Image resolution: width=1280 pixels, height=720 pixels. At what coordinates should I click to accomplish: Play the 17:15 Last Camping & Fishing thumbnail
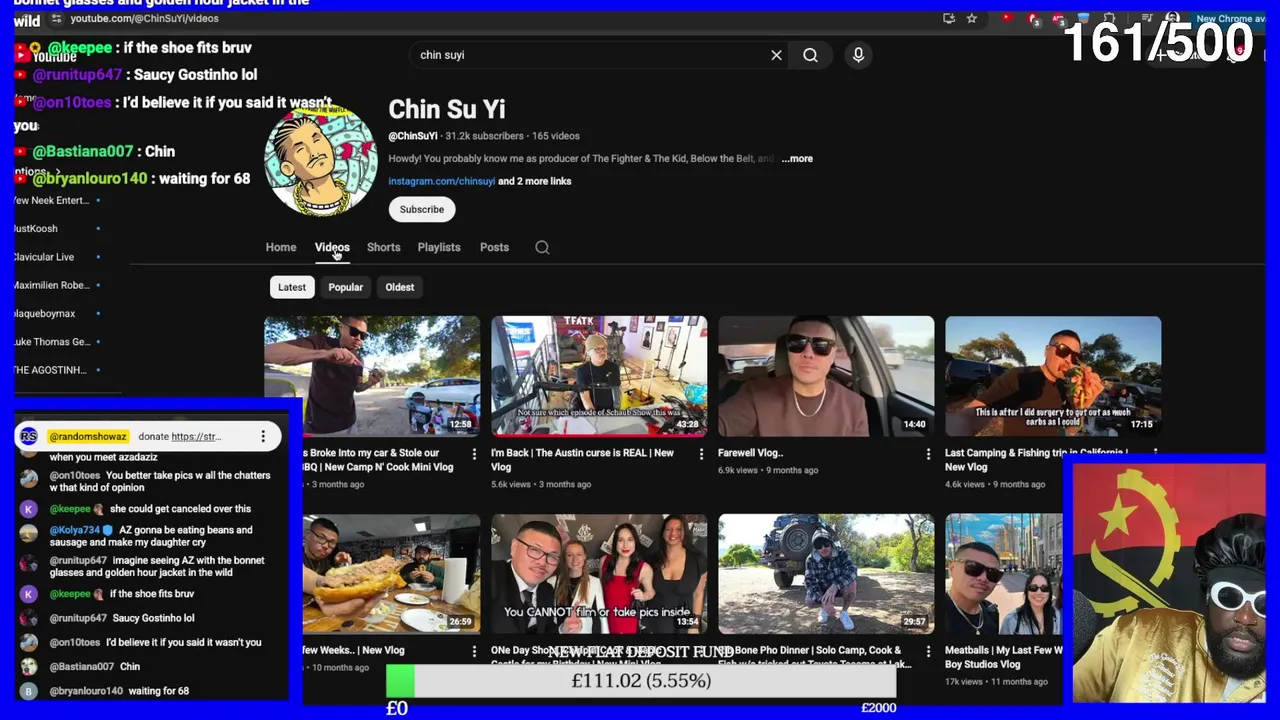point(1053,376)
